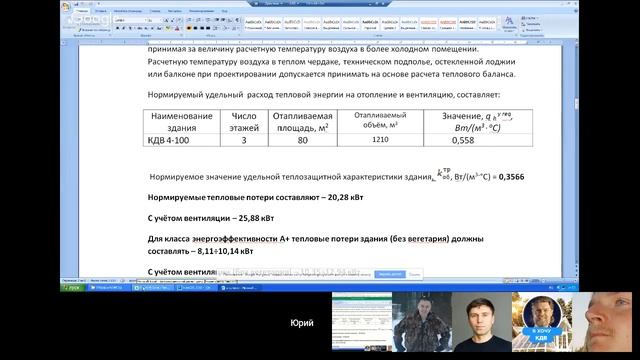This screenshot has height=360, width=640.
Task: Click the Multilevel list icon
Action: (207, 20)
